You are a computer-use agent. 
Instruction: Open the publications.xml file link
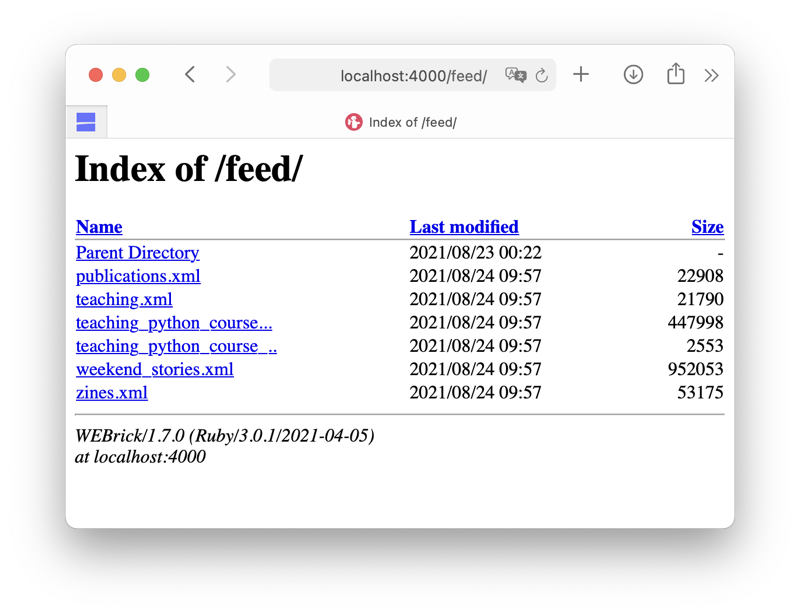(138, 276)
